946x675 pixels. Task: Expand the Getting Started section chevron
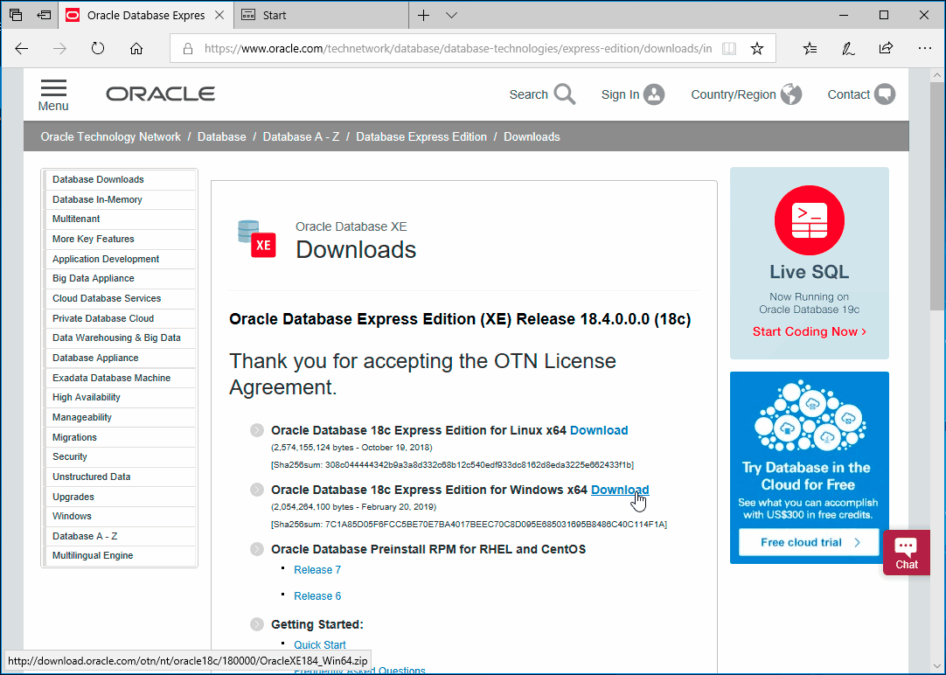tap(255, 624)
